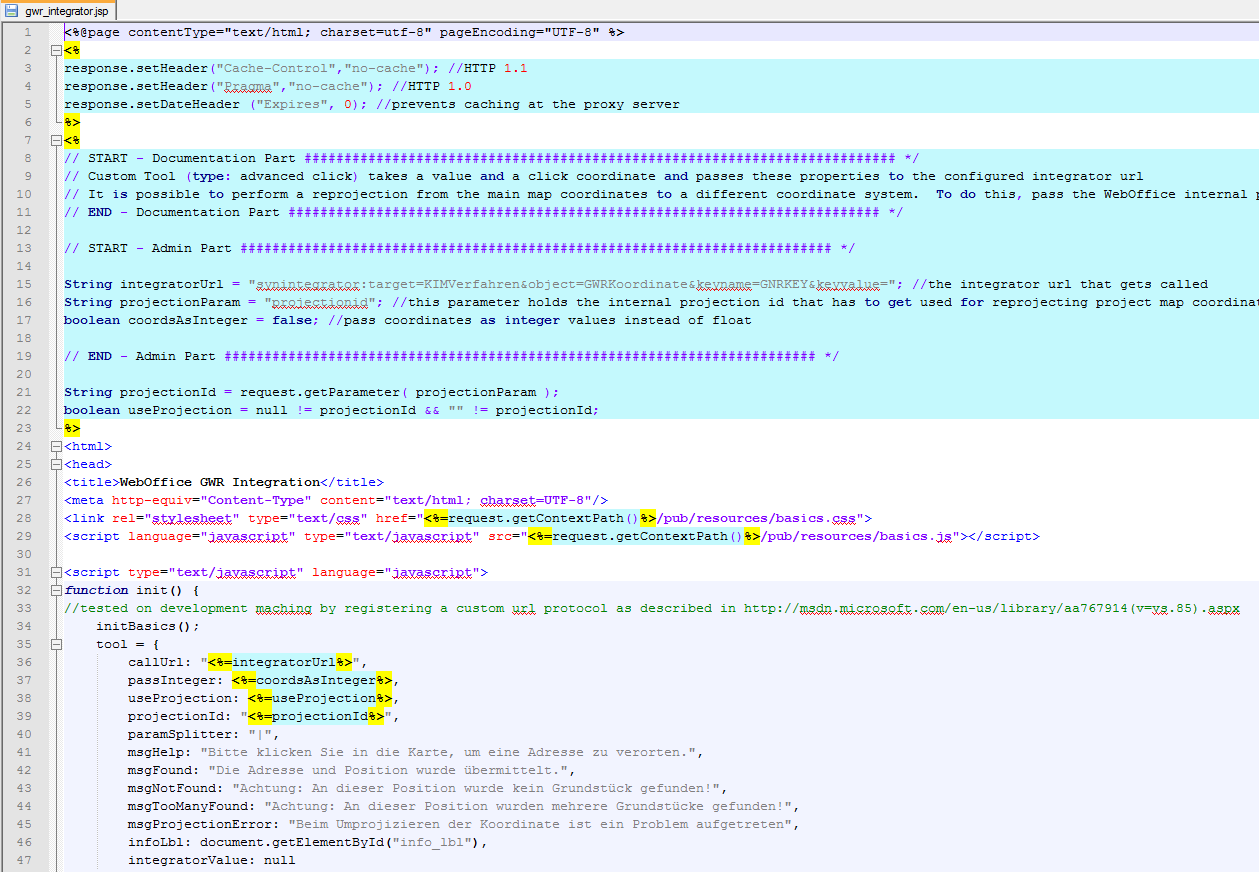This screenshot has height=872, width=1259.
Task: Click the floppy disk icon on the file tab
Action: 10,9
